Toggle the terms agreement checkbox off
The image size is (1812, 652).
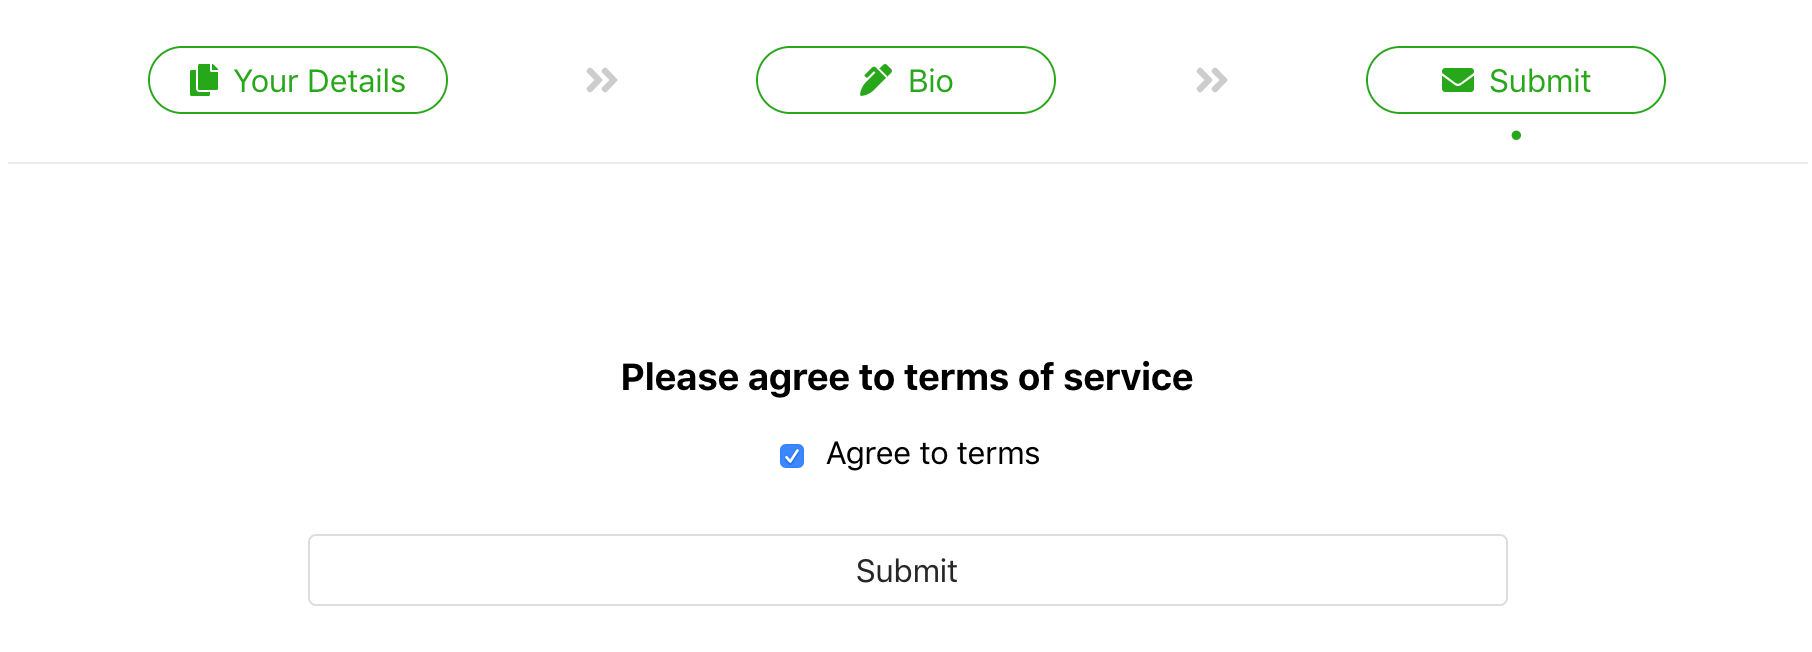tap(792, 456)
